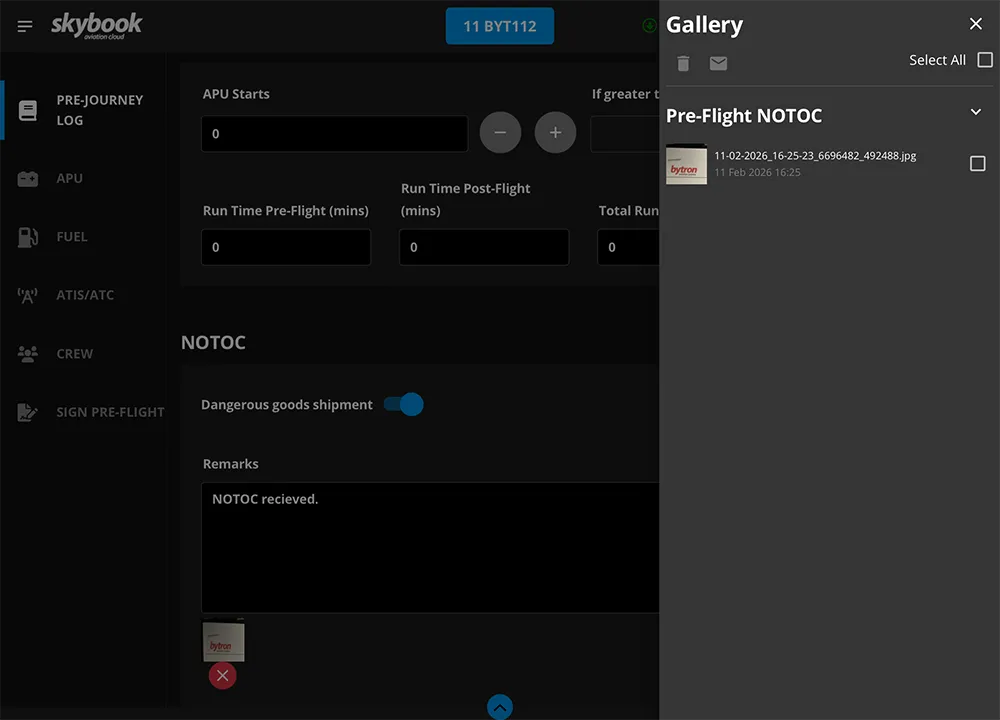Viewport: 1000px width, 720px height.
Task: Tick the Select All checkbox
Action: coord(985,60)
